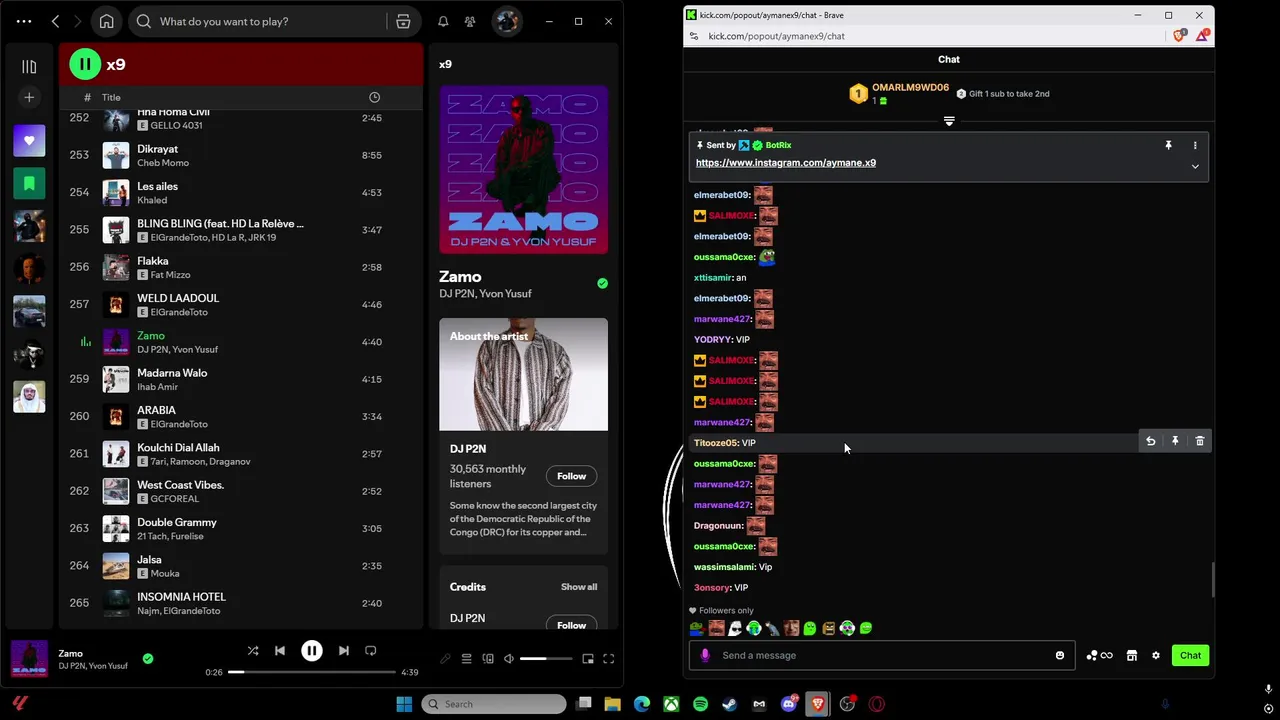Image resolution: width=1280 pixels, height=720 pixels.
Task: Open Liked Songs playlist in sidebar
Action: [x=29, y=141]
